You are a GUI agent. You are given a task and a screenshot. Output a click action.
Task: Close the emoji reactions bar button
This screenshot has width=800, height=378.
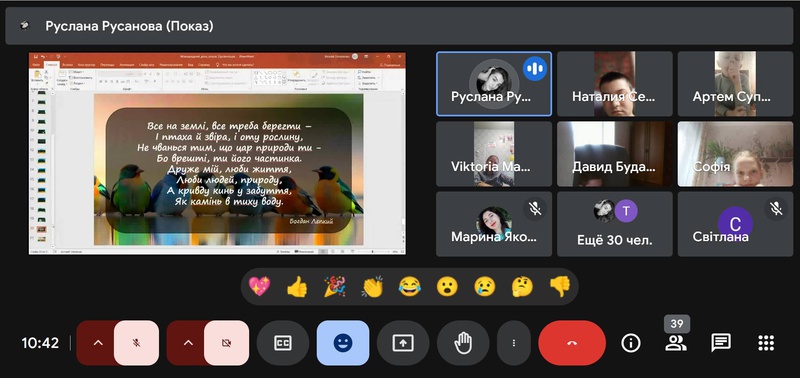[x=343, y=343]
